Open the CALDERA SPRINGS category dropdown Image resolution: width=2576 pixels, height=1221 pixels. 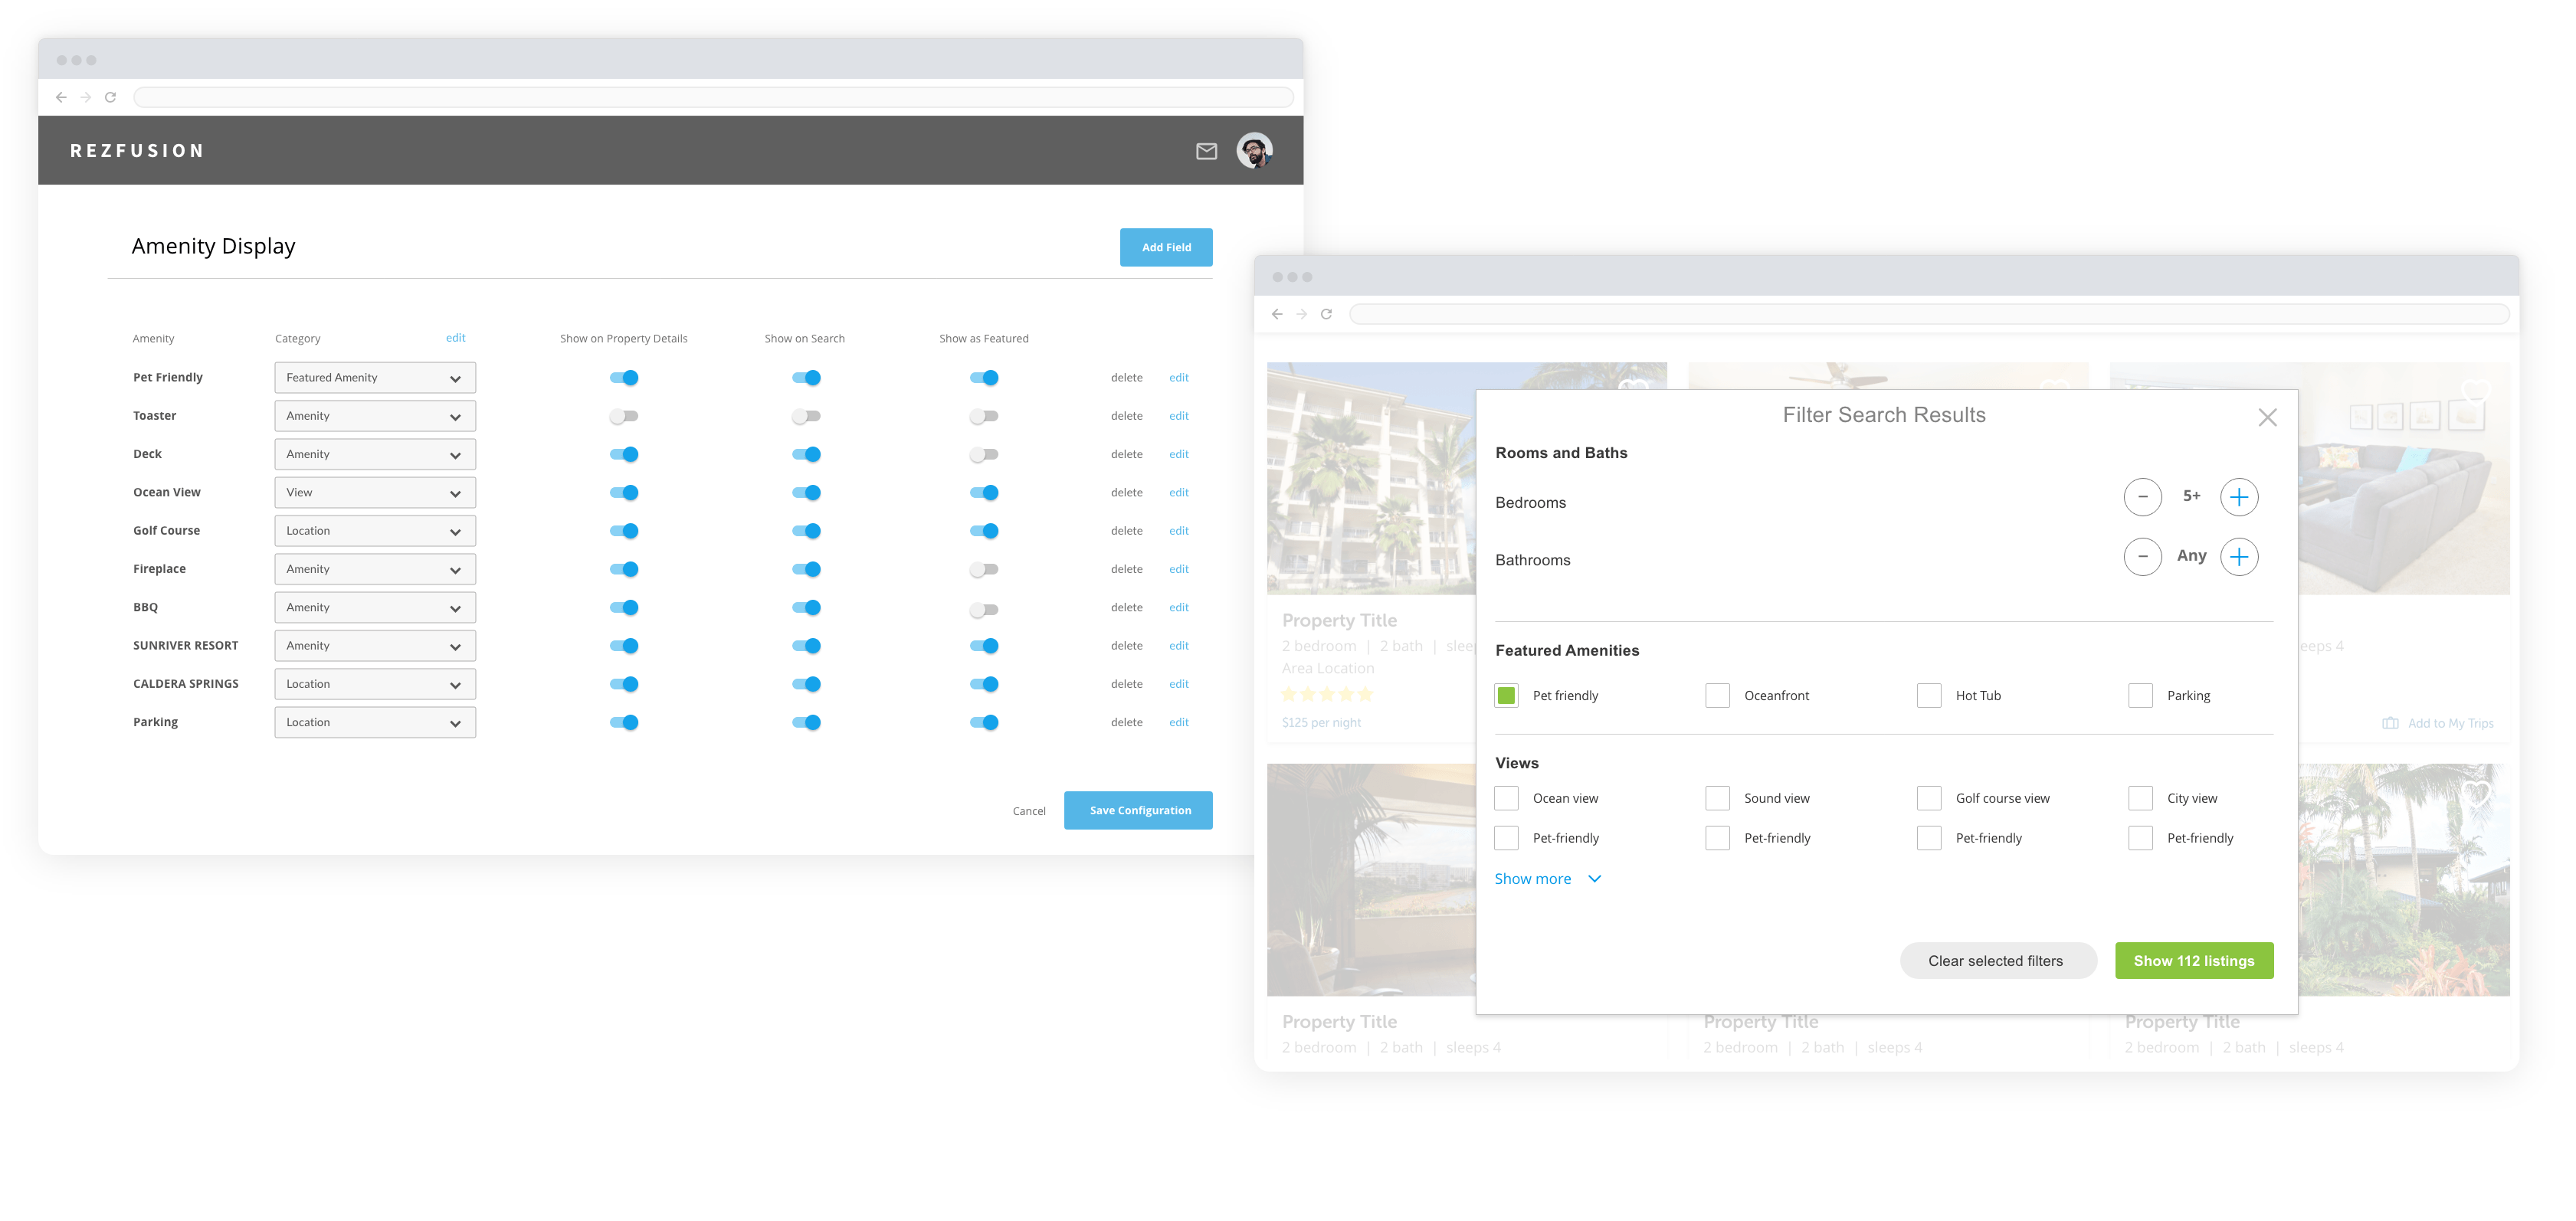[x=375, y=685]
